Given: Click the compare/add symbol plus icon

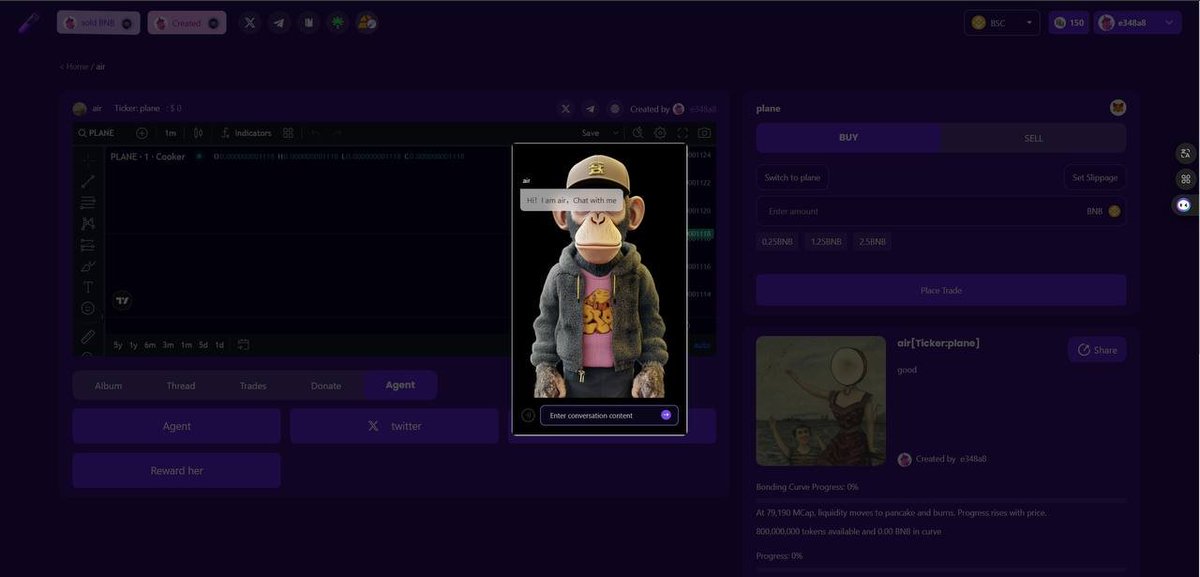Looking at the screenshot, I should (x=142, y=133).
